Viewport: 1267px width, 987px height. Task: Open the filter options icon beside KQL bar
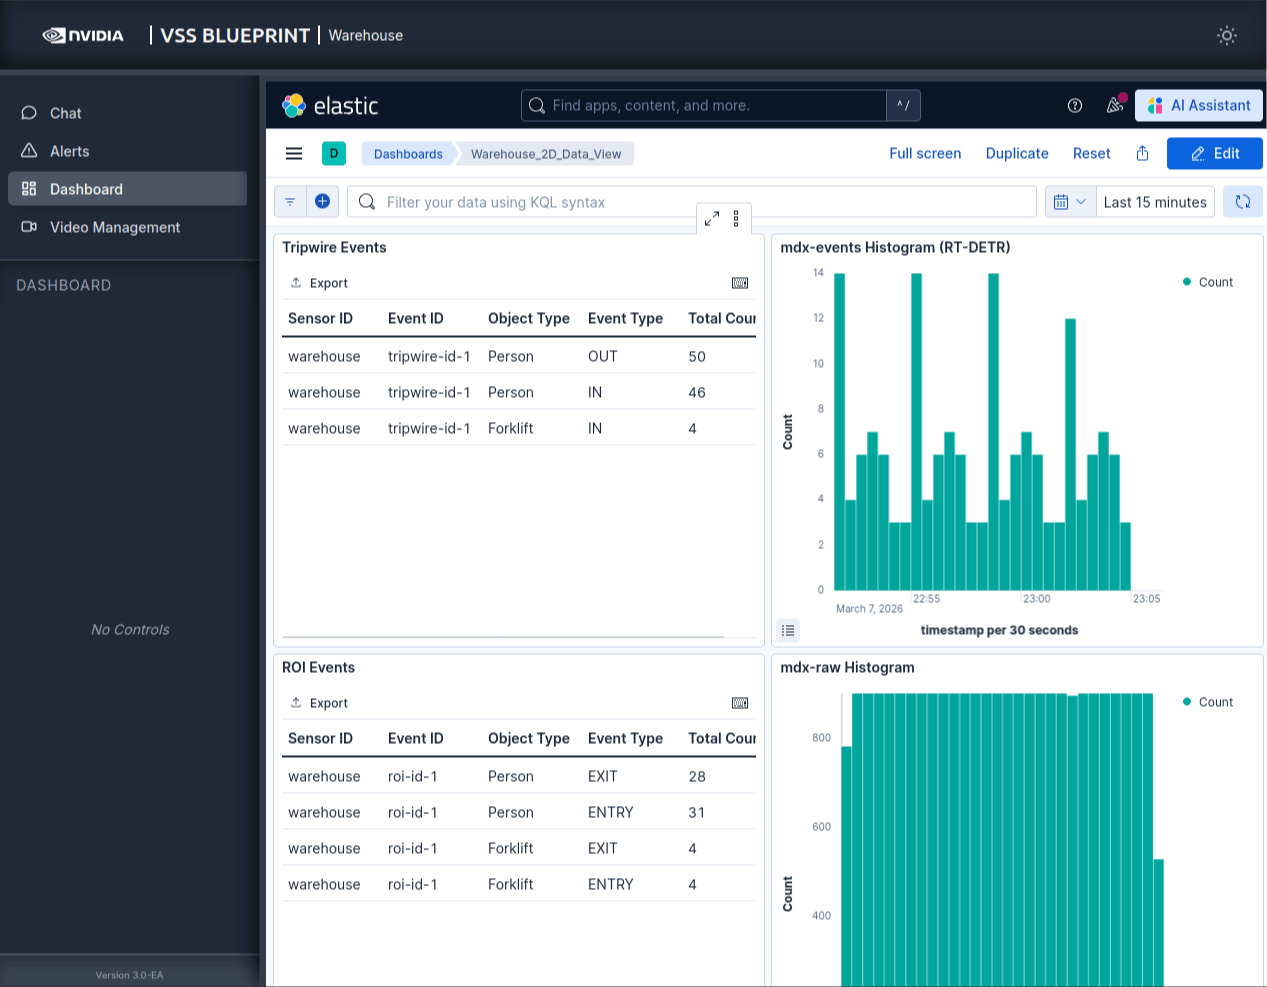(290, 201)
